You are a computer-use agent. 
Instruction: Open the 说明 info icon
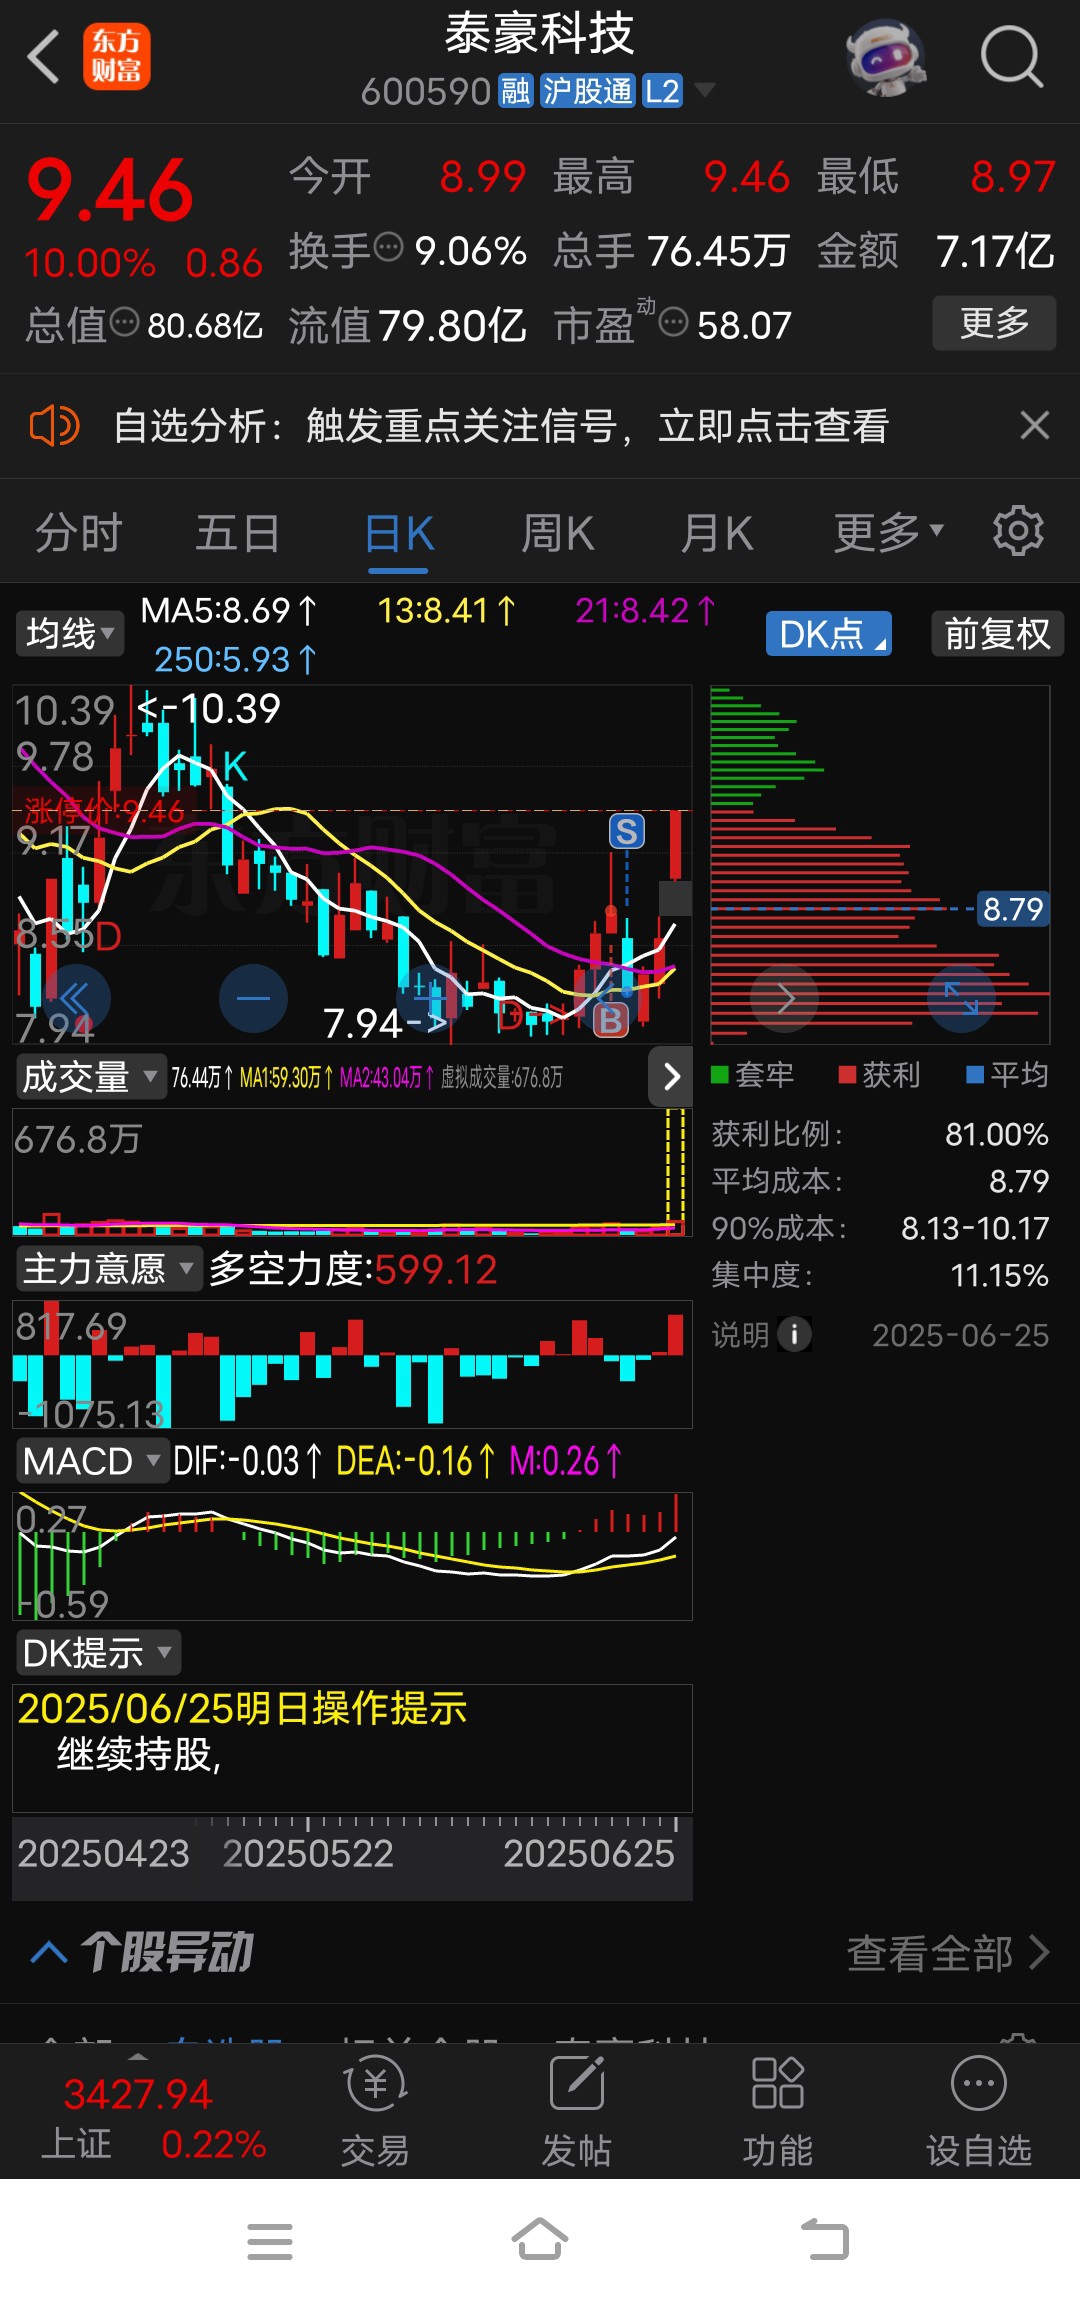point(795,1334)
